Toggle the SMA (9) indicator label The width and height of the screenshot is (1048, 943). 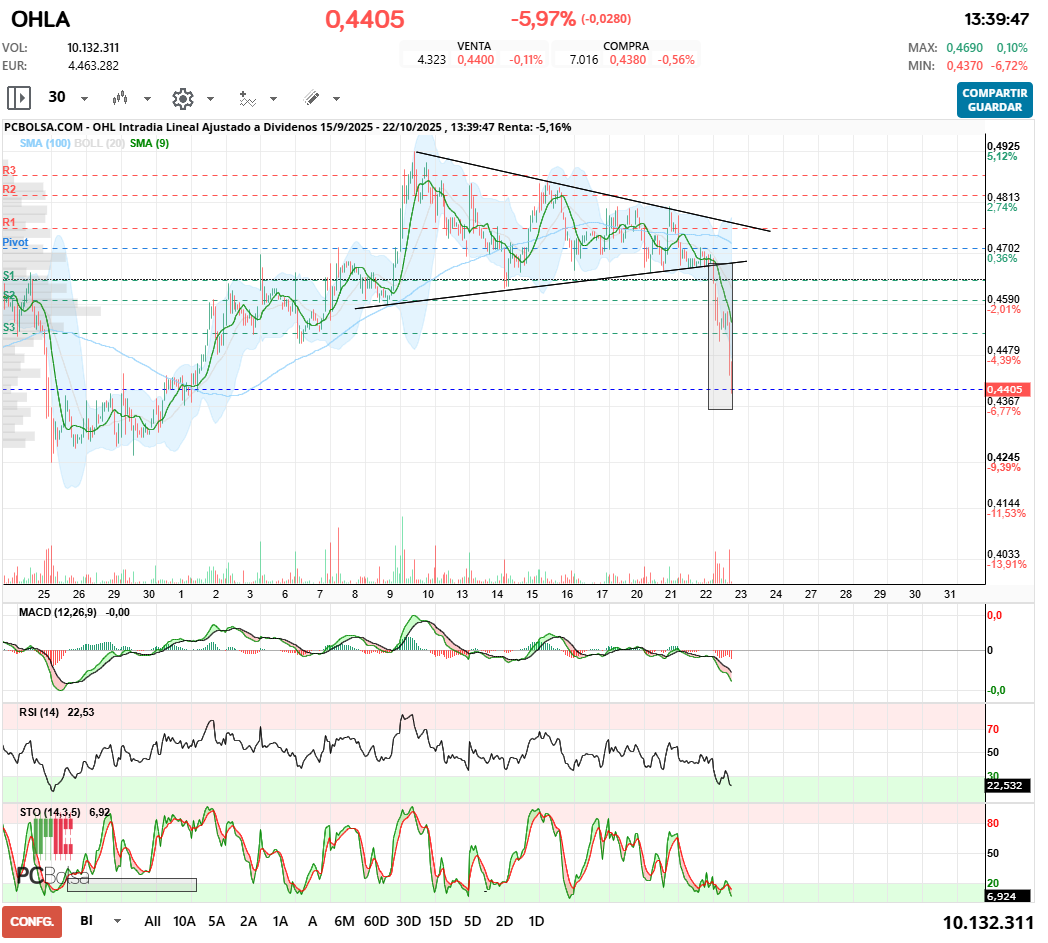150,143
